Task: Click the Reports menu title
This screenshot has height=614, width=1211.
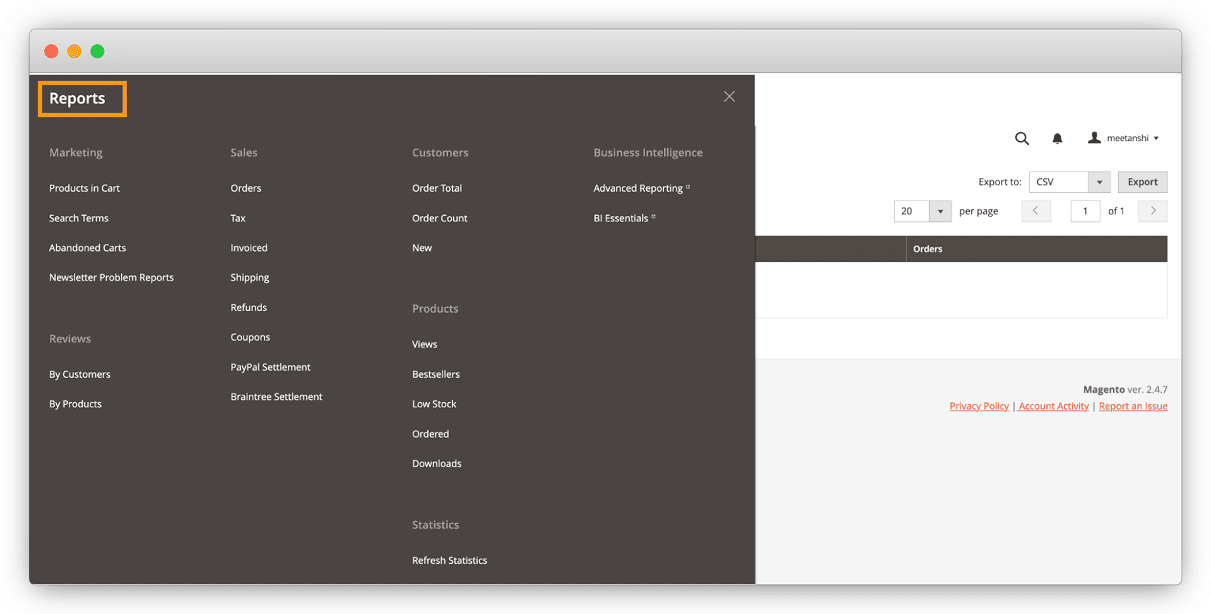Action: [77, 98]
